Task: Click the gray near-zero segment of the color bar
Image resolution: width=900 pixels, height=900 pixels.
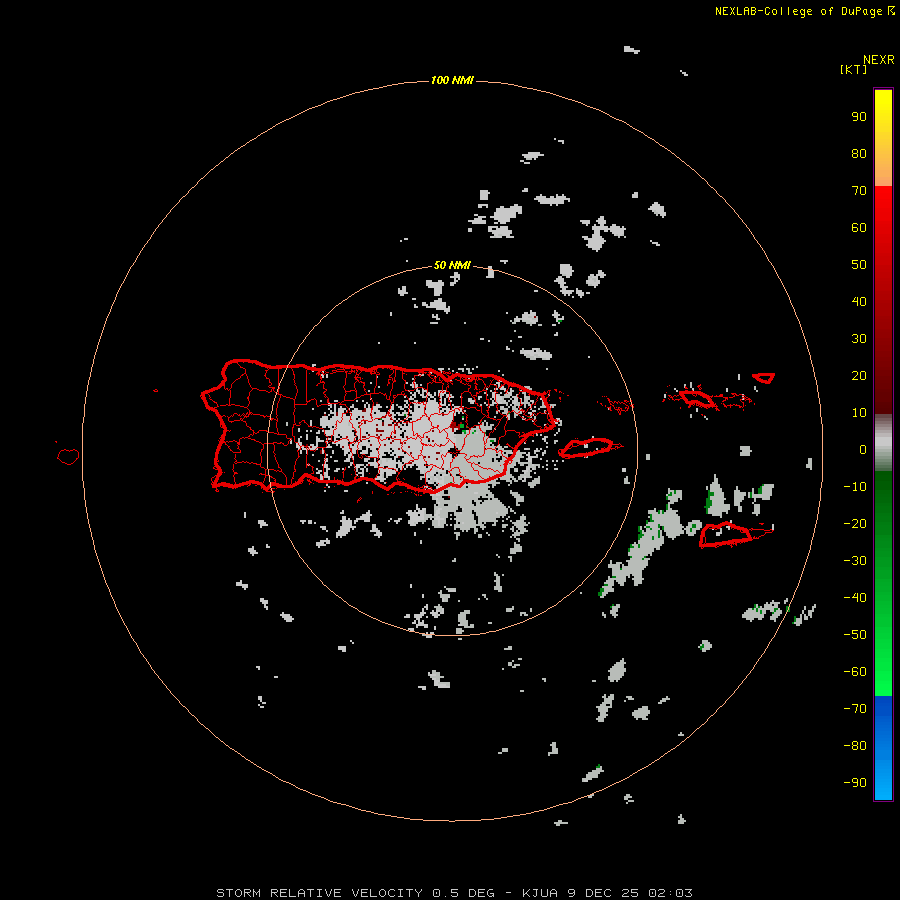Action: point(883,443)
